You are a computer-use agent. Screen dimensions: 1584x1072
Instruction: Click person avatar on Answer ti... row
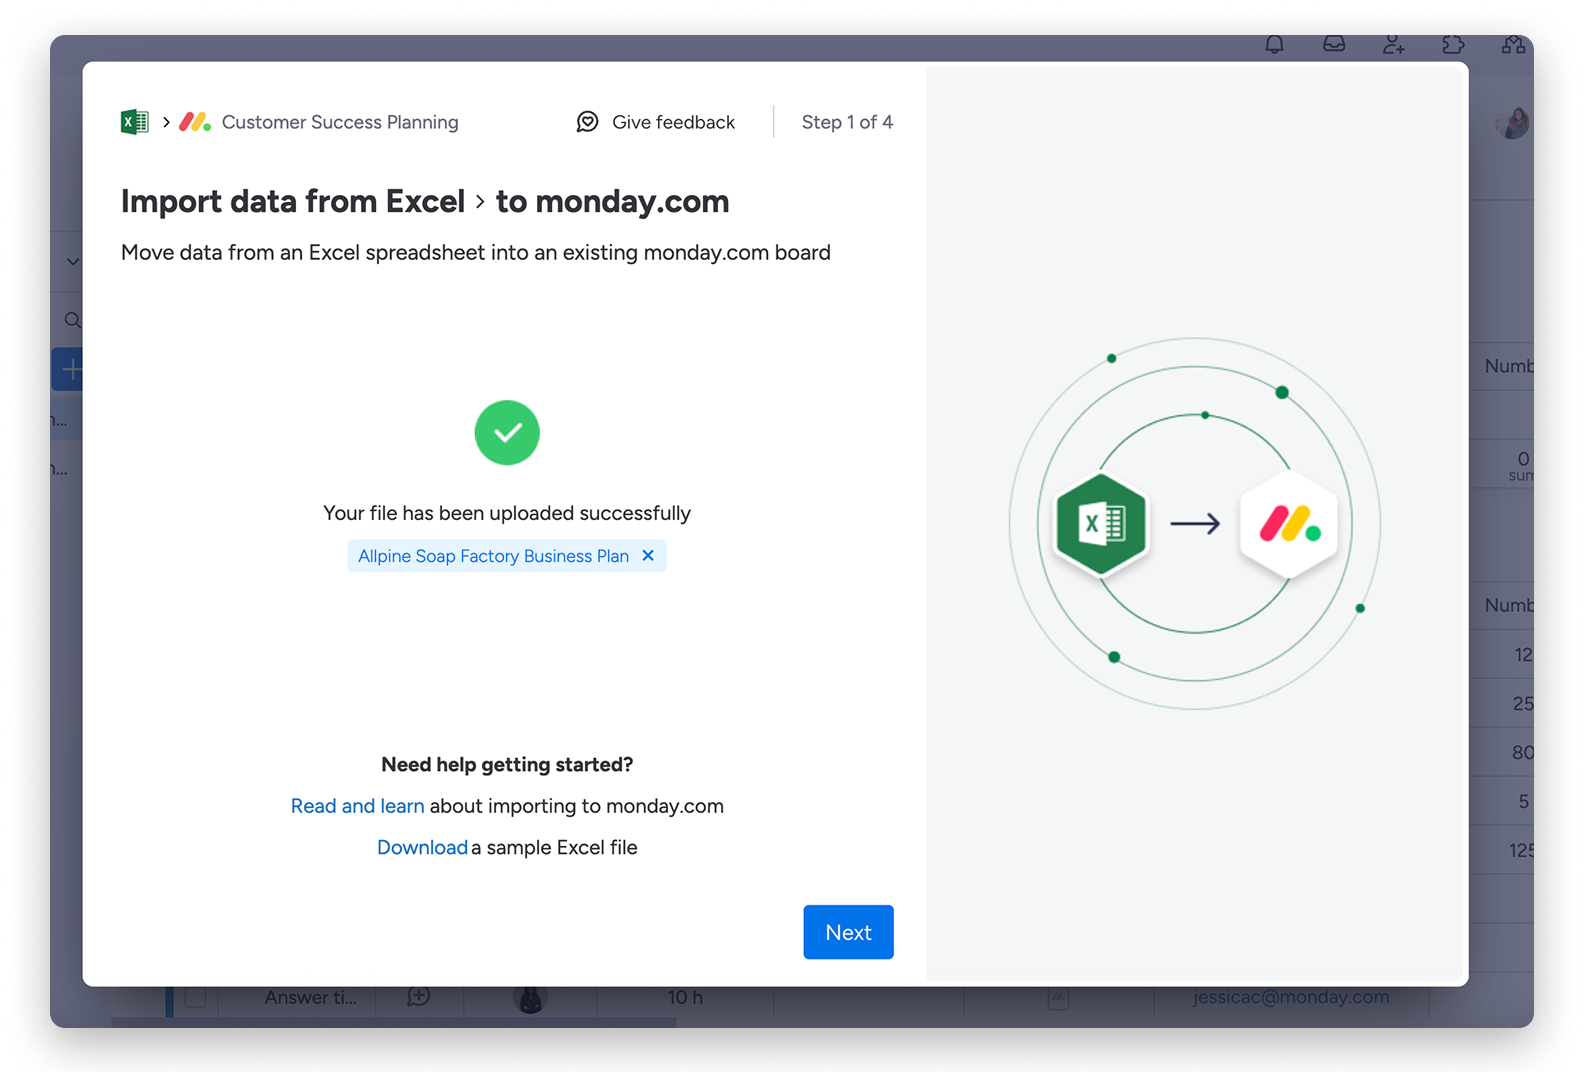[531, 998]
